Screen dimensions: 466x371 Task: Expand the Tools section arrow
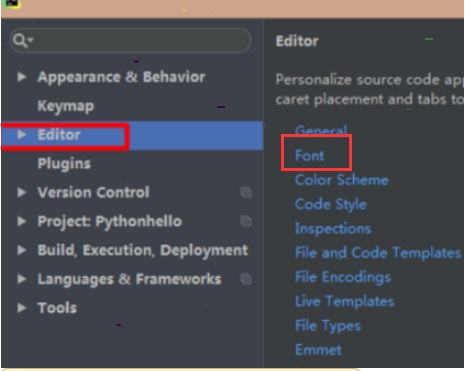(x=22, y=308)
